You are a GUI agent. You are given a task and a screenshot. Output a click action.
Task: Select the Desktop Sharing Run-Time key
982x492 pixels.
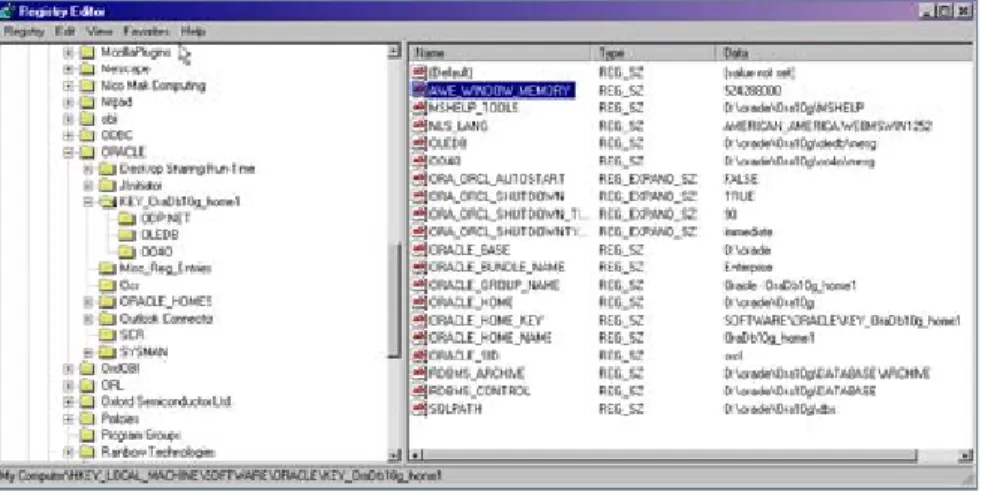pyautogui.click(x=187, y=168)
